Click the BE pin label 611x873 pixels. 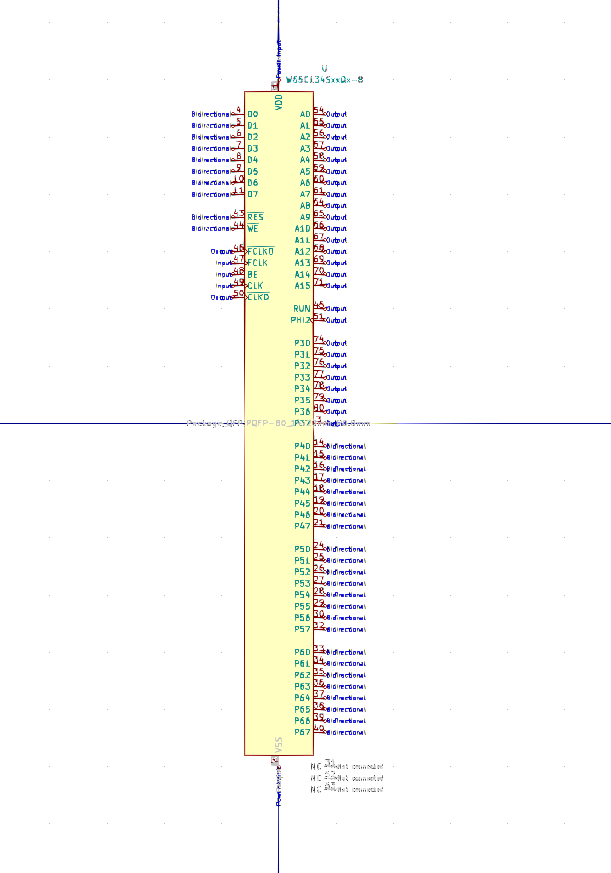click(252, 274)
